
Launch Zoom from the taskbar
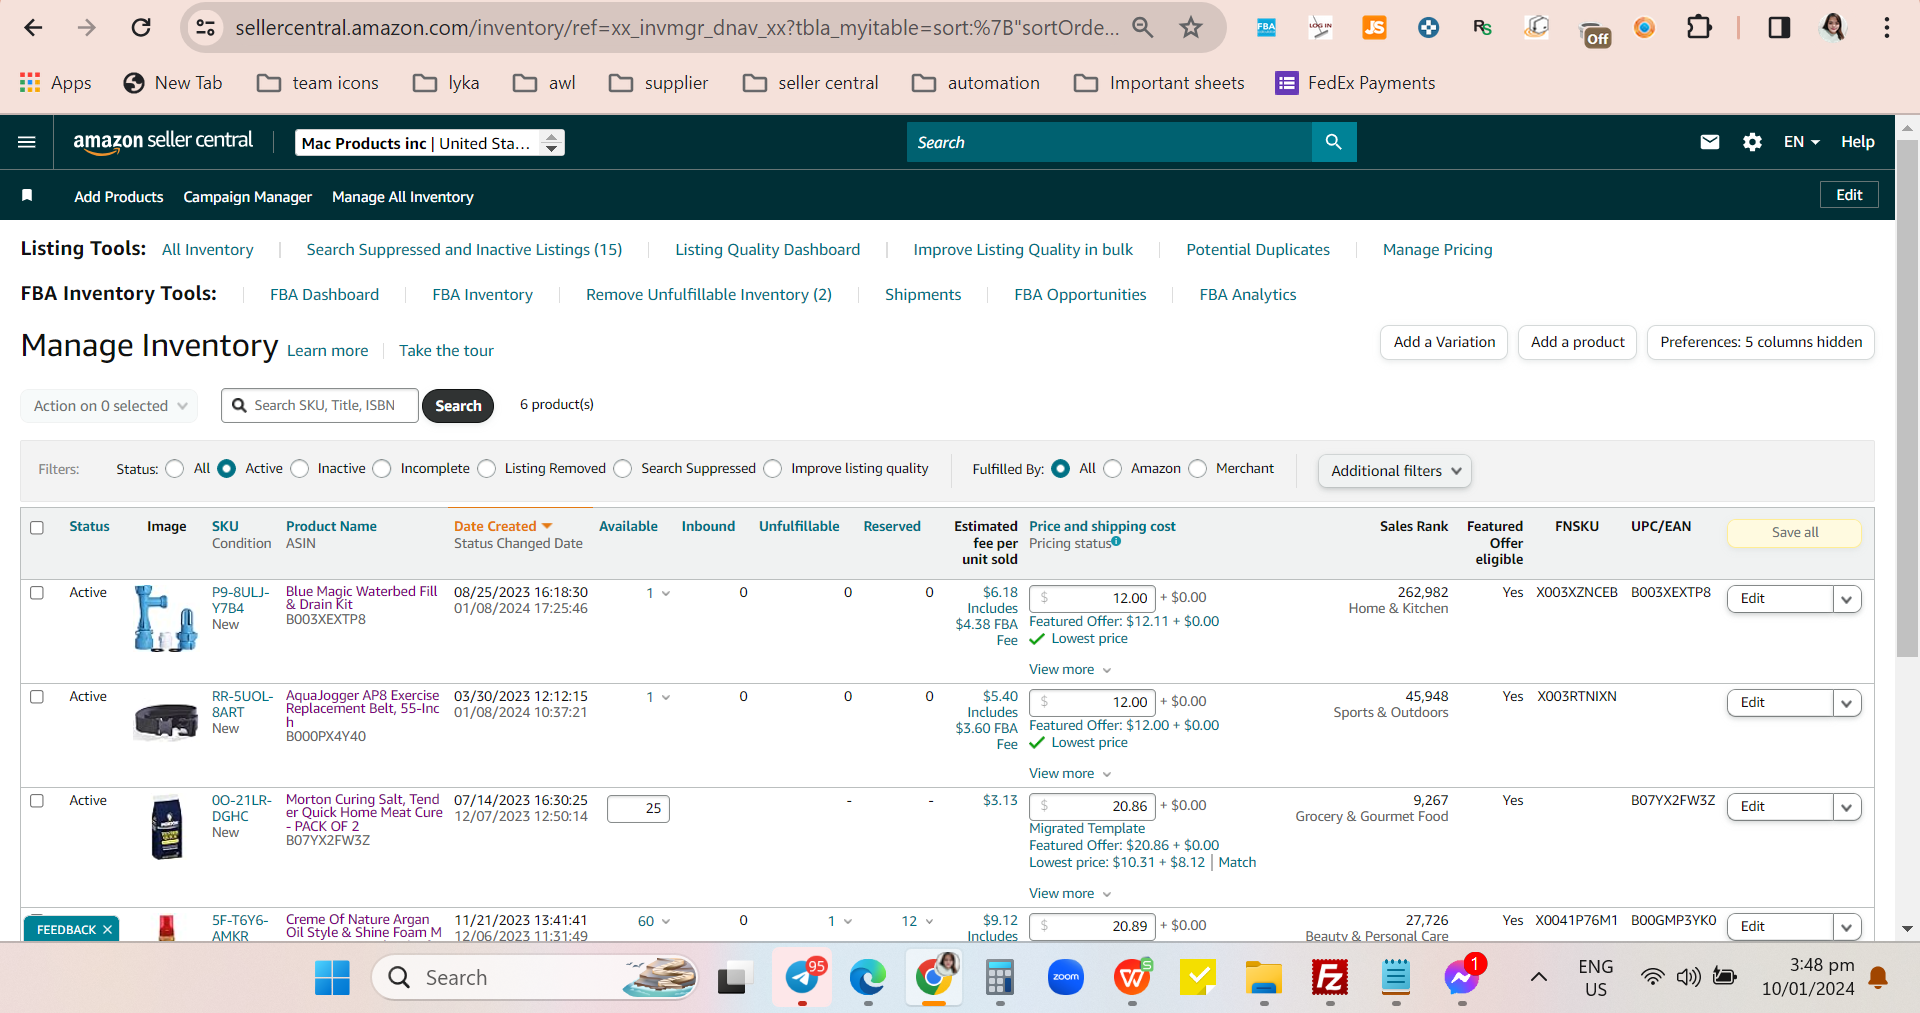click(1066, 977)
